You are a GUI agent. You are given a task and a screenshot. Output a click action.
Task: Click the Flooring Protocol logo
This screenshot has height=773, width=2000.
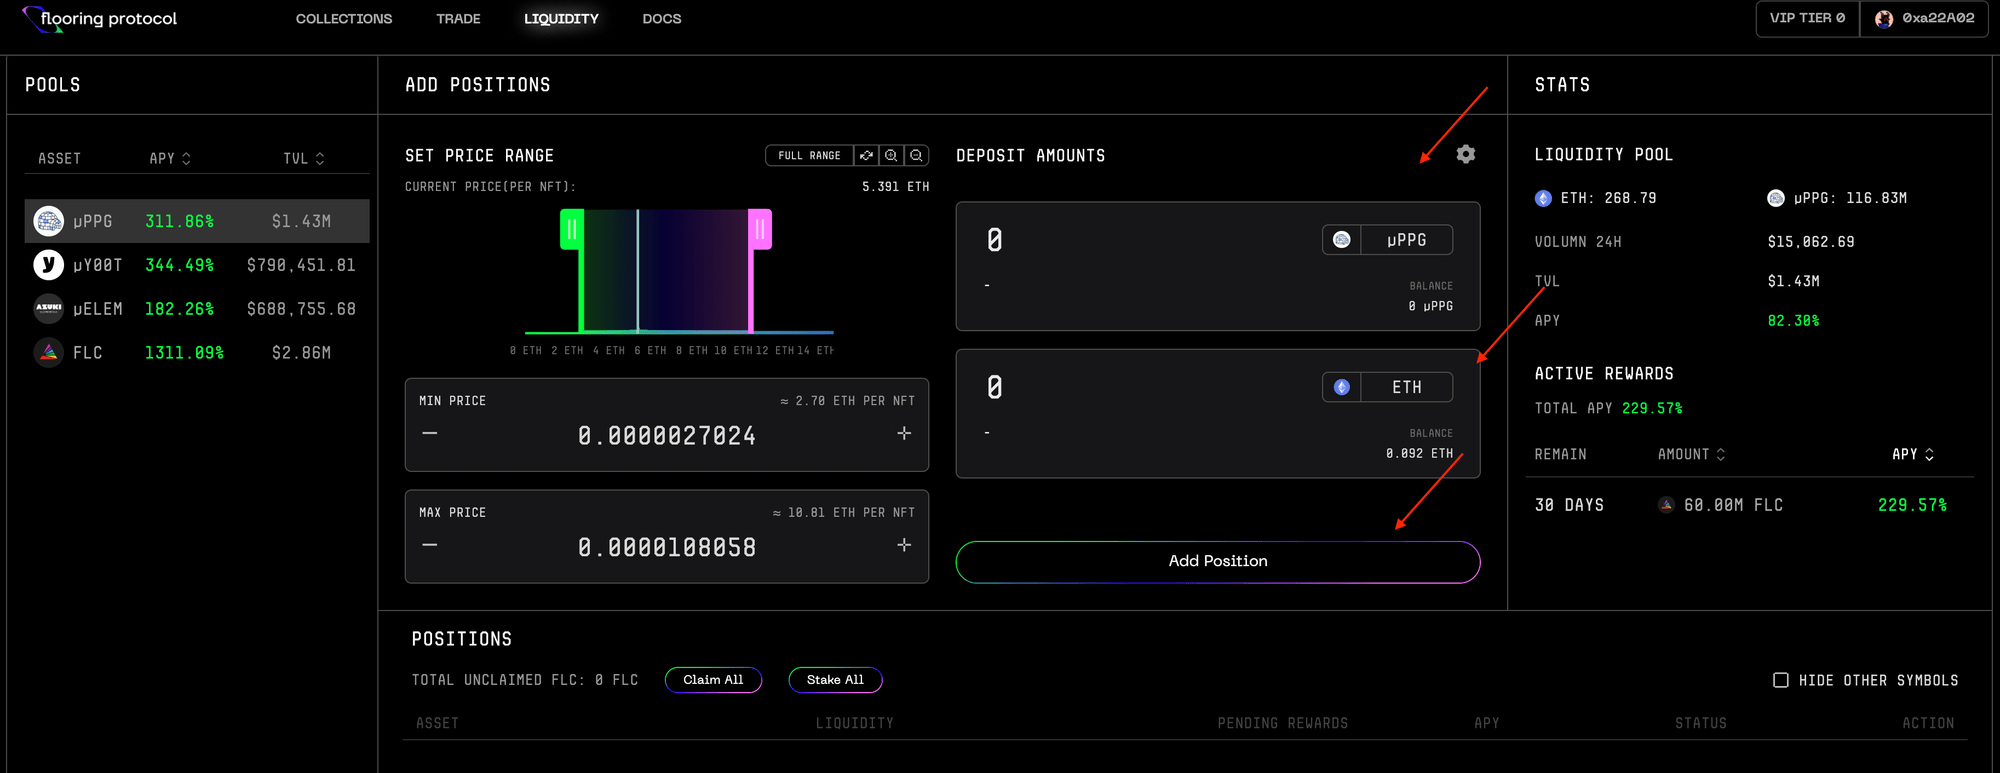pos(100,19)
